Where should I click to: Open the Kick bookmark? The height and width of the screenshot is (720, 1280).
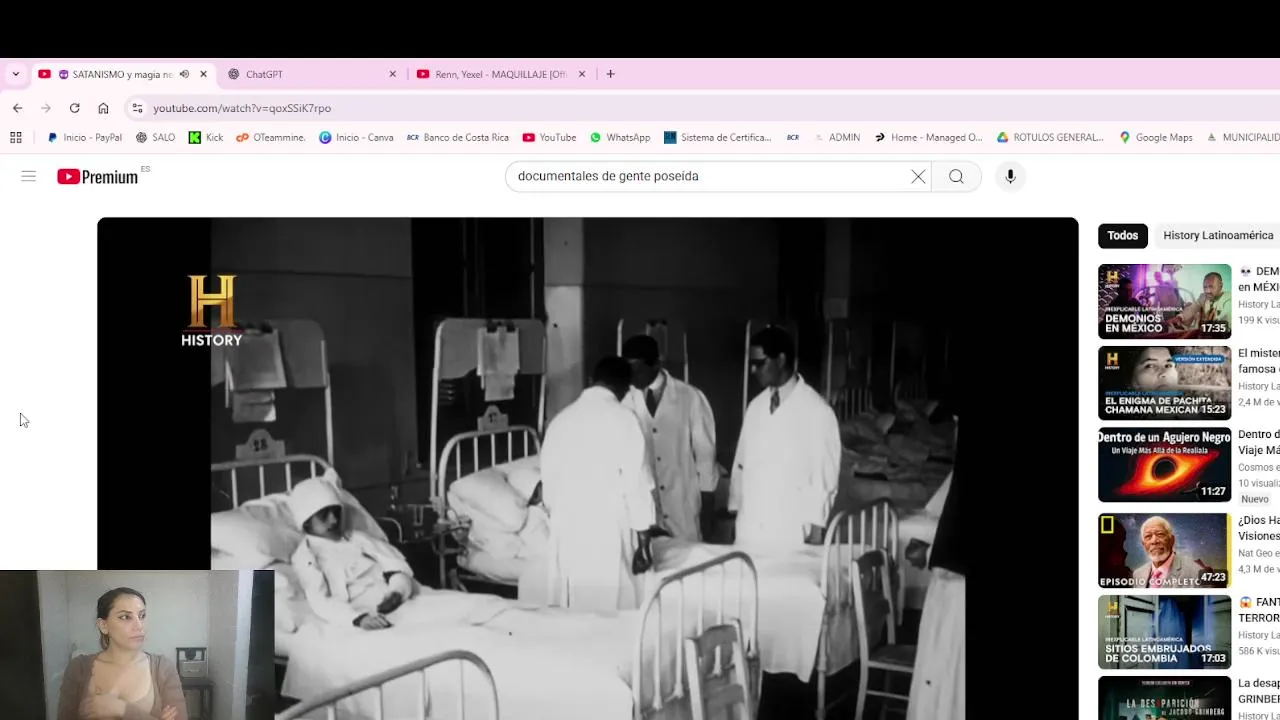(x=206, y=137)
